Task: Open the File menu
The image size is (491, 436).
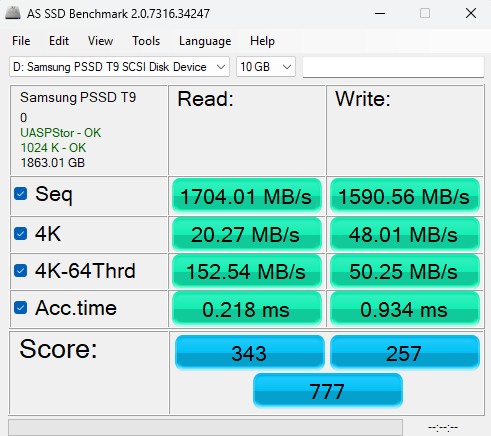Action: point(21,41)
